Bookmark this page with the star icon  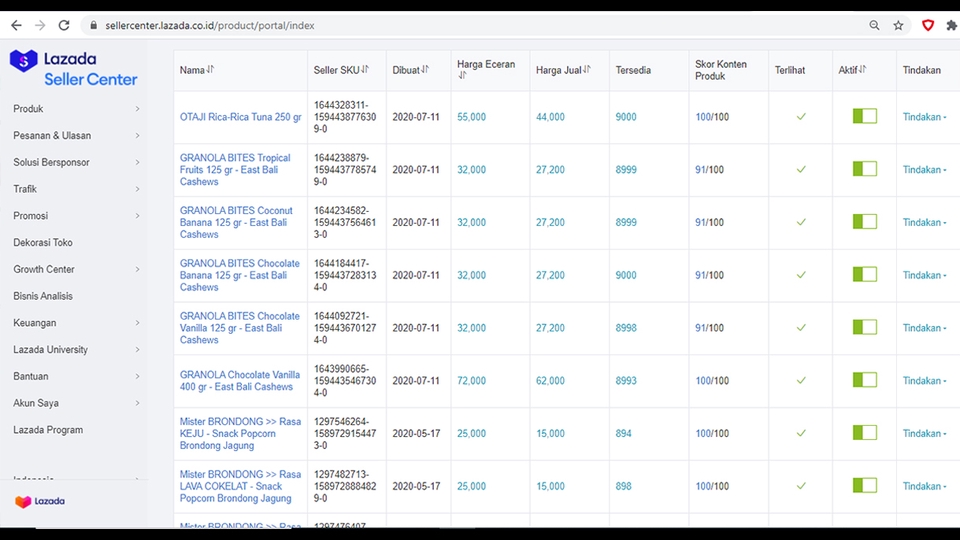[898, 25]
